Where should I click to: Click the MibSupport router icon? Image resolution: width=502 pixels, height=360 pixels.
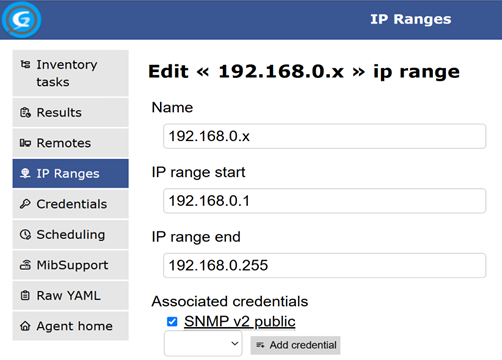click(25, 265)
